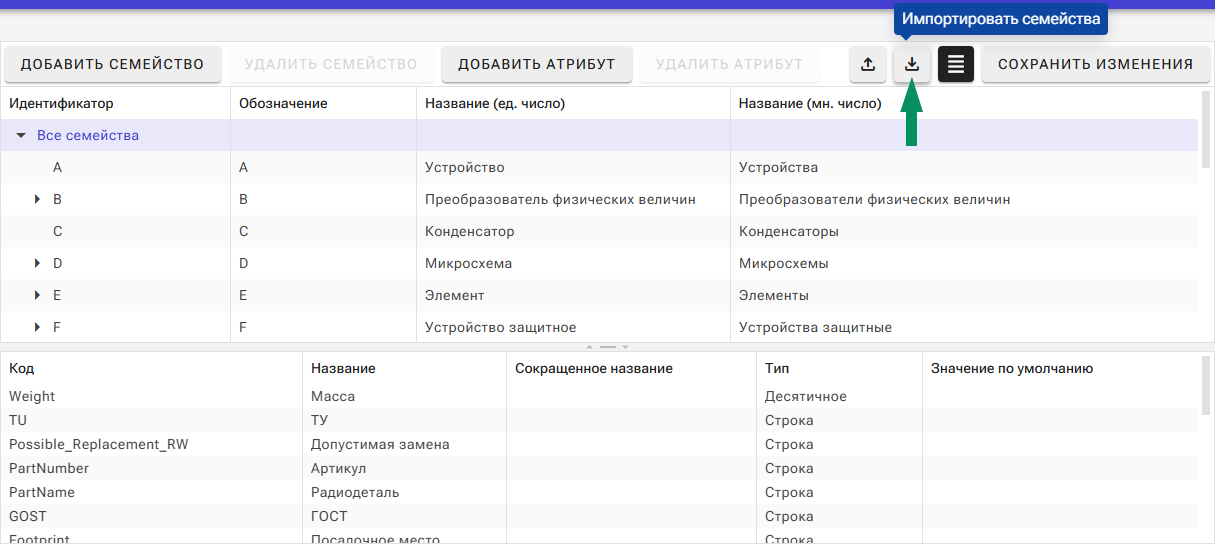Screen dimensions: 1215x544
Task: Expand family F row arrow
Action: (x=37, y=327)
